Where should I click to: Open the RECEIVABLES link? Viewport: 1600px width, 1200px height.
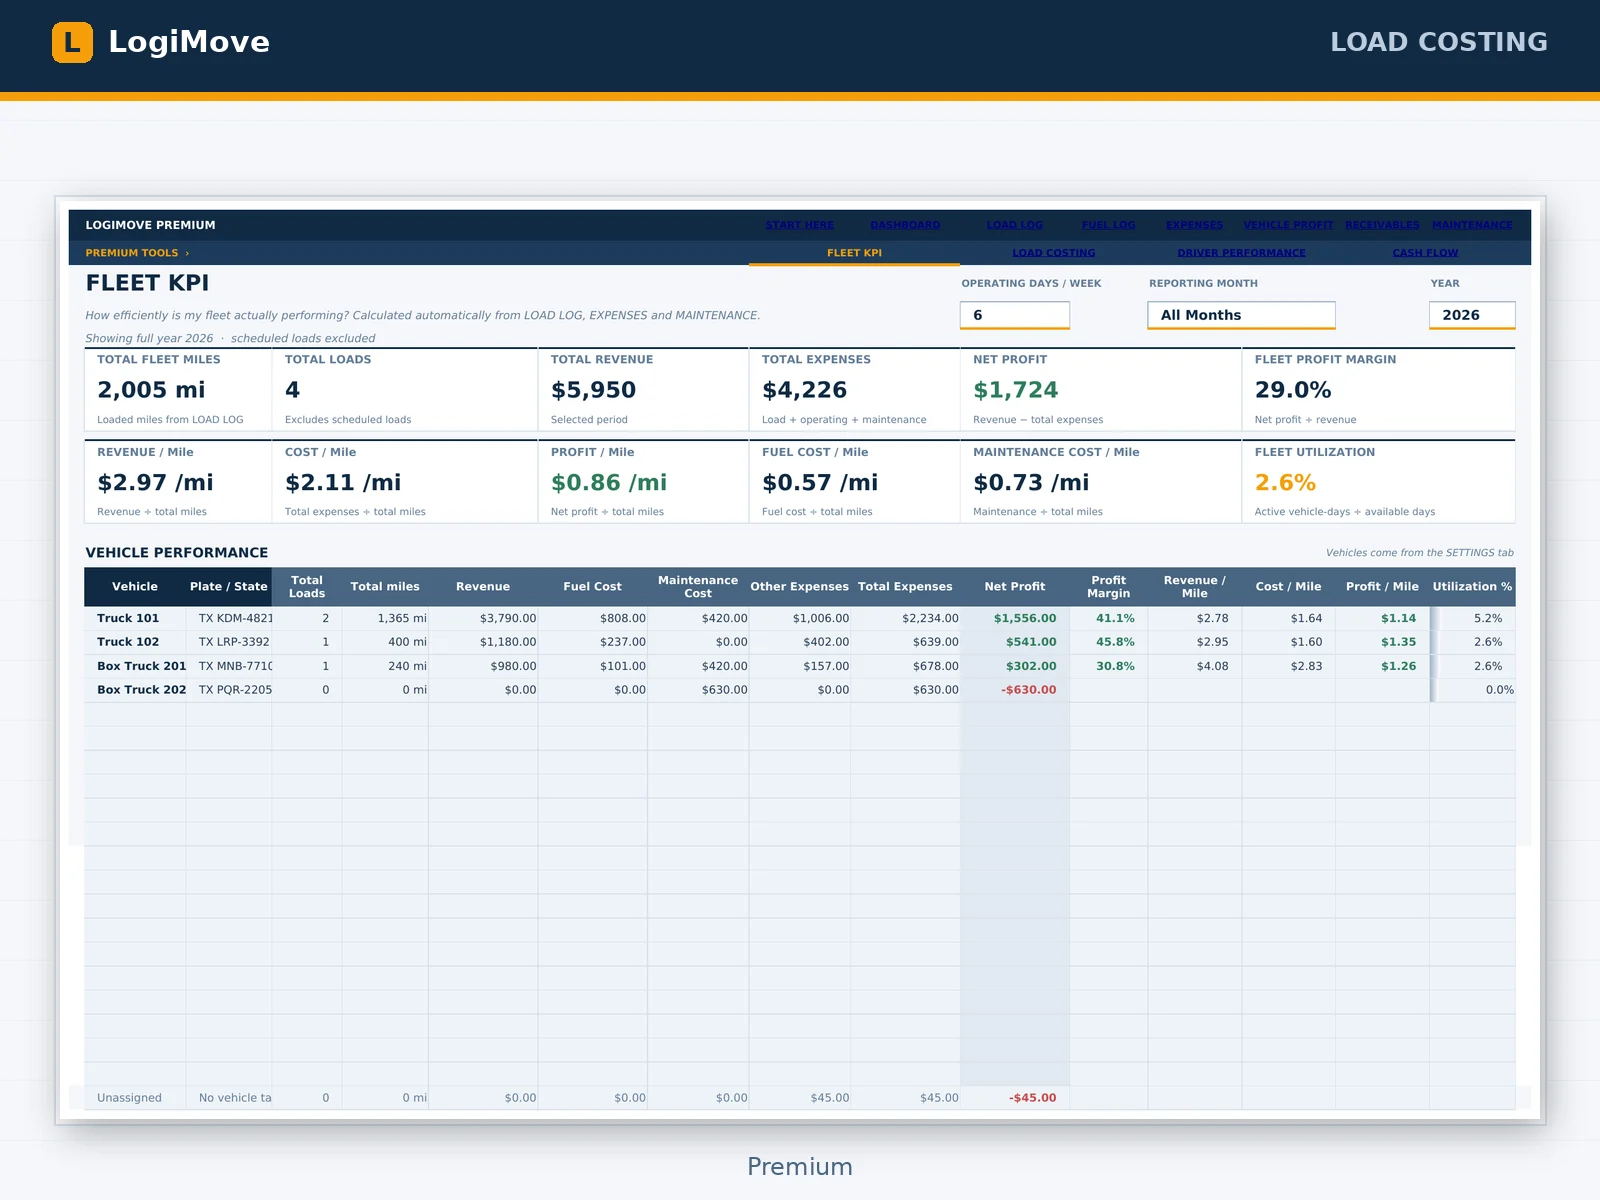point(1382,225)
